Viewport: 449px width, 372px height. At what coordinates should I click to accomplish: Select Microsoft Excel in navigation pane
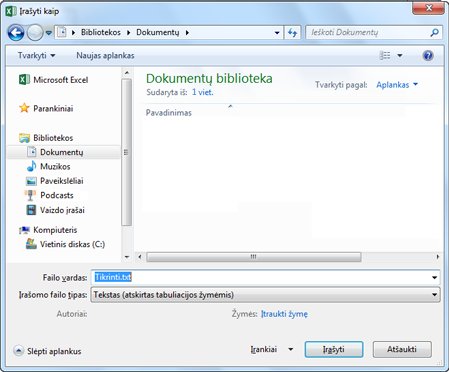(54, 80)
